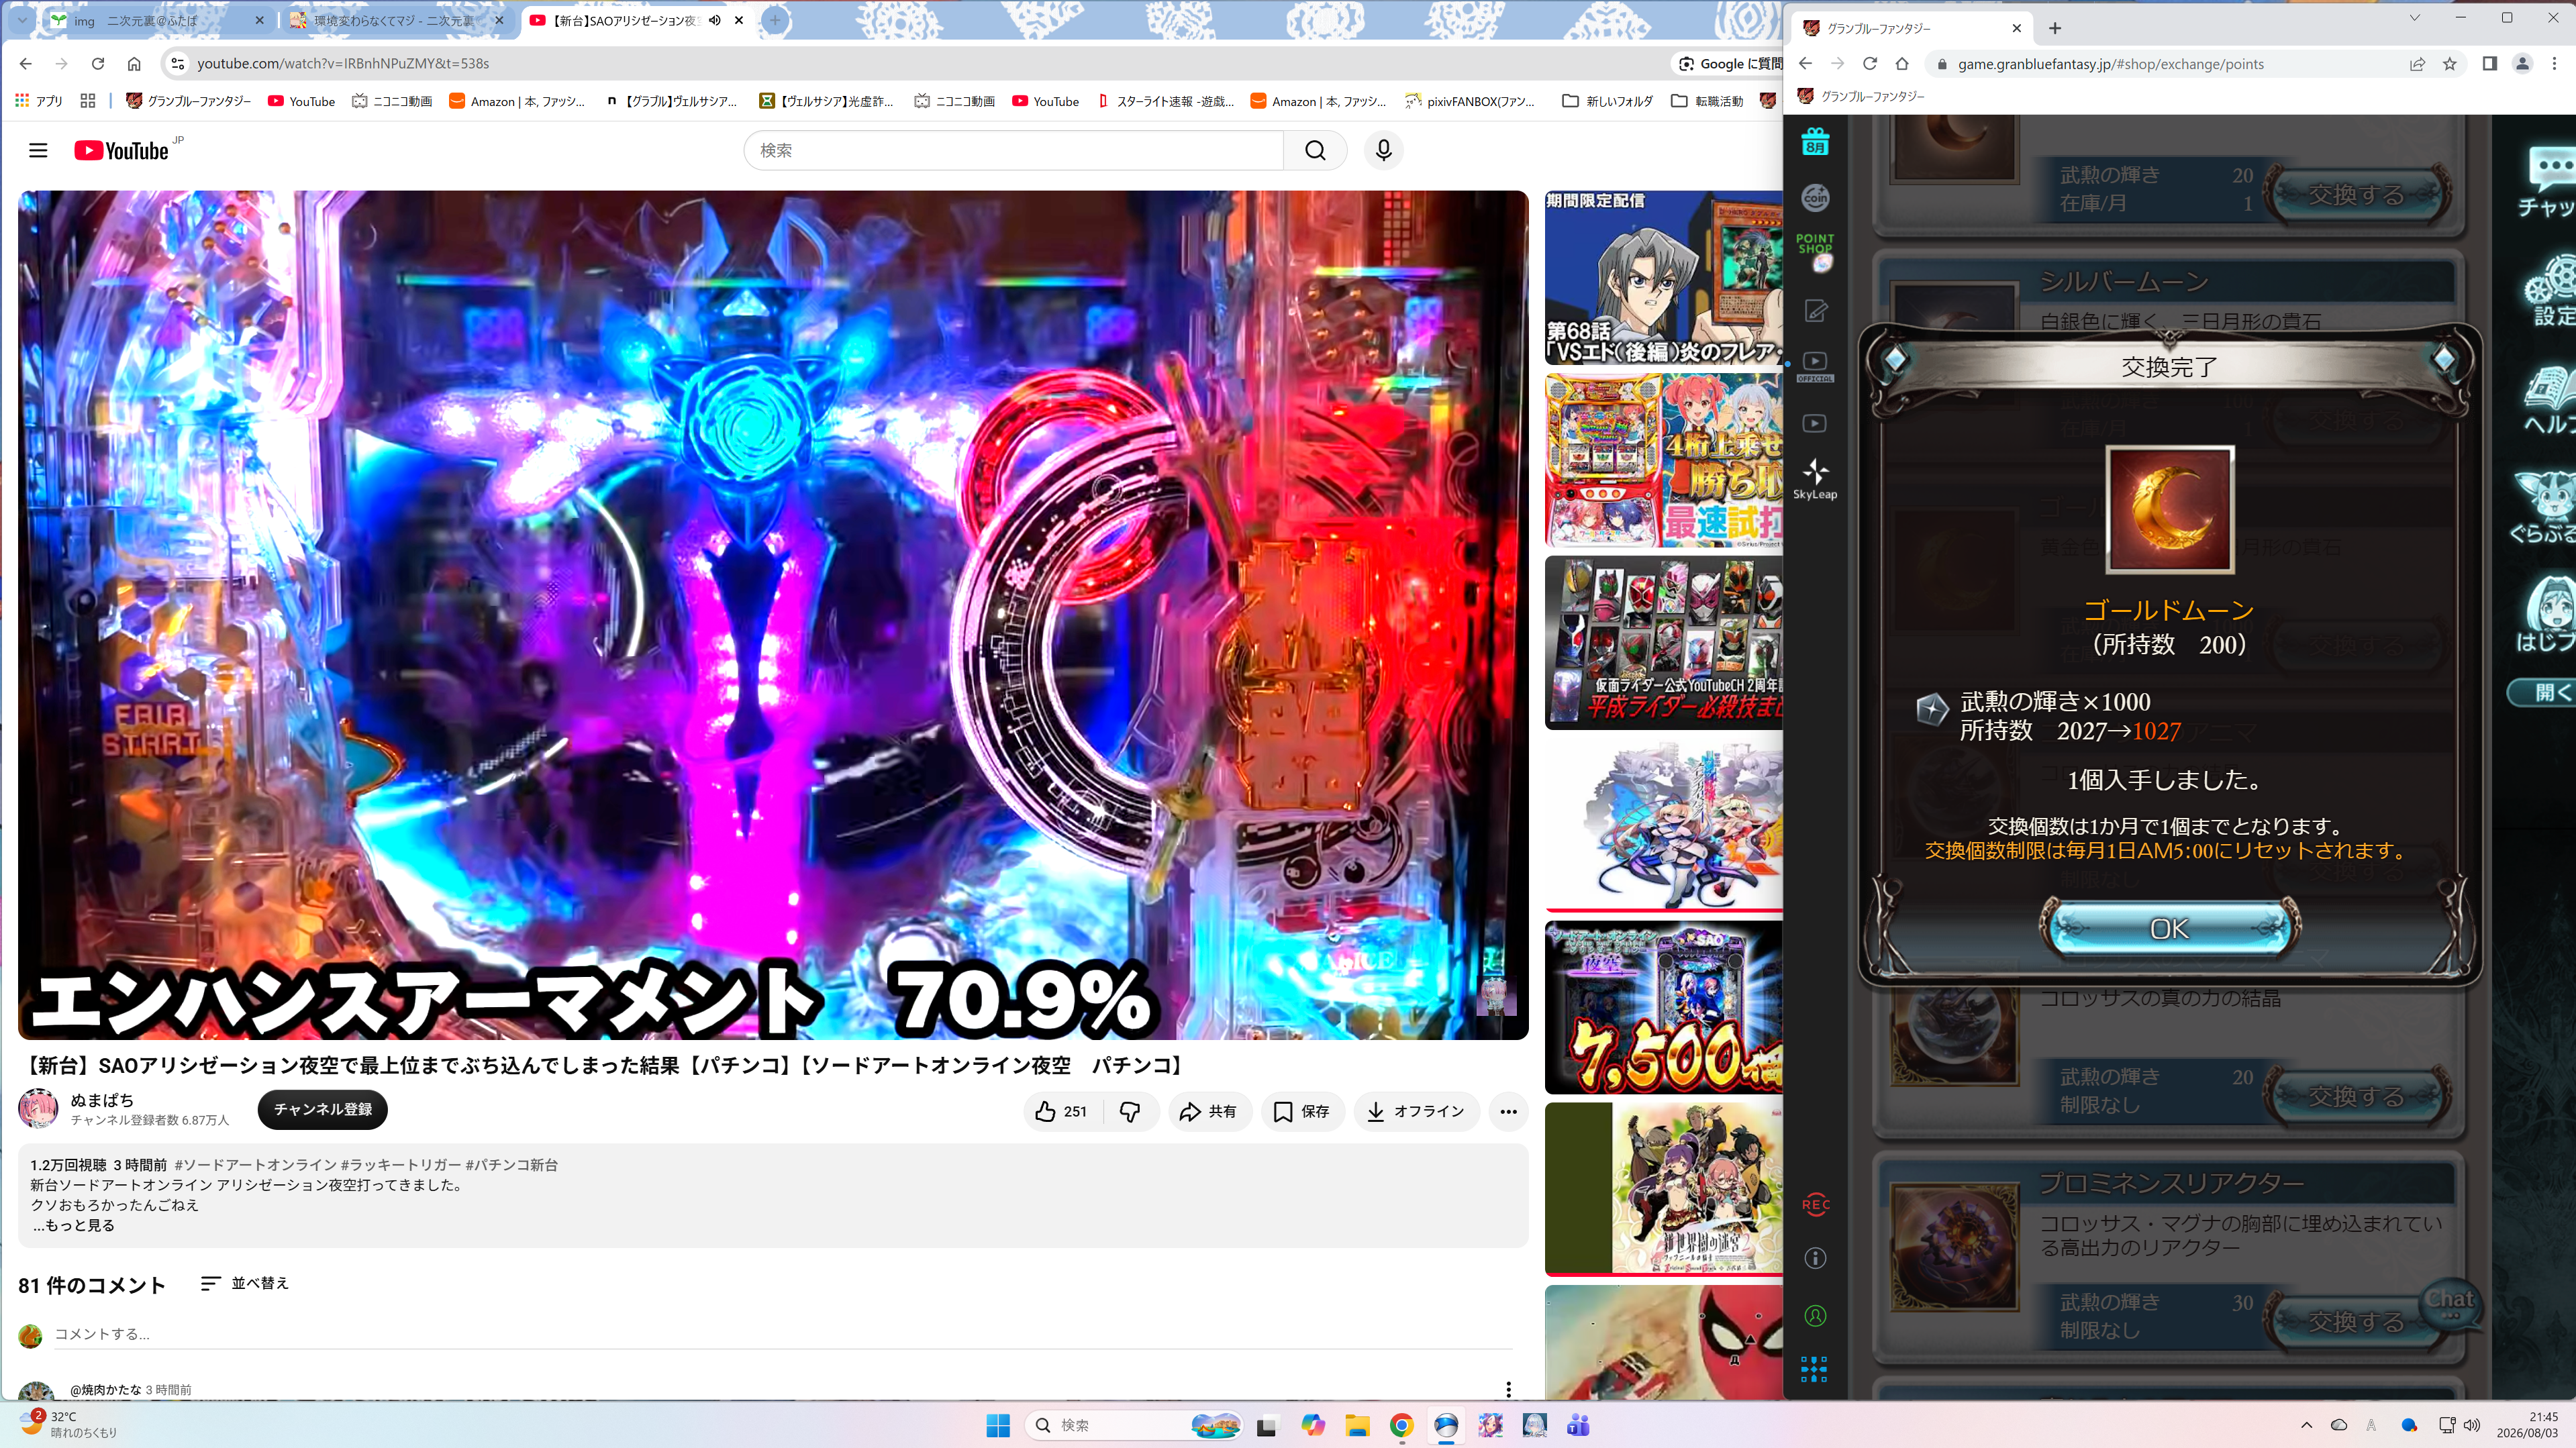Open the OFFICIAL video sidebar icon
2576x1448 pixels.
click(1815, 367)
